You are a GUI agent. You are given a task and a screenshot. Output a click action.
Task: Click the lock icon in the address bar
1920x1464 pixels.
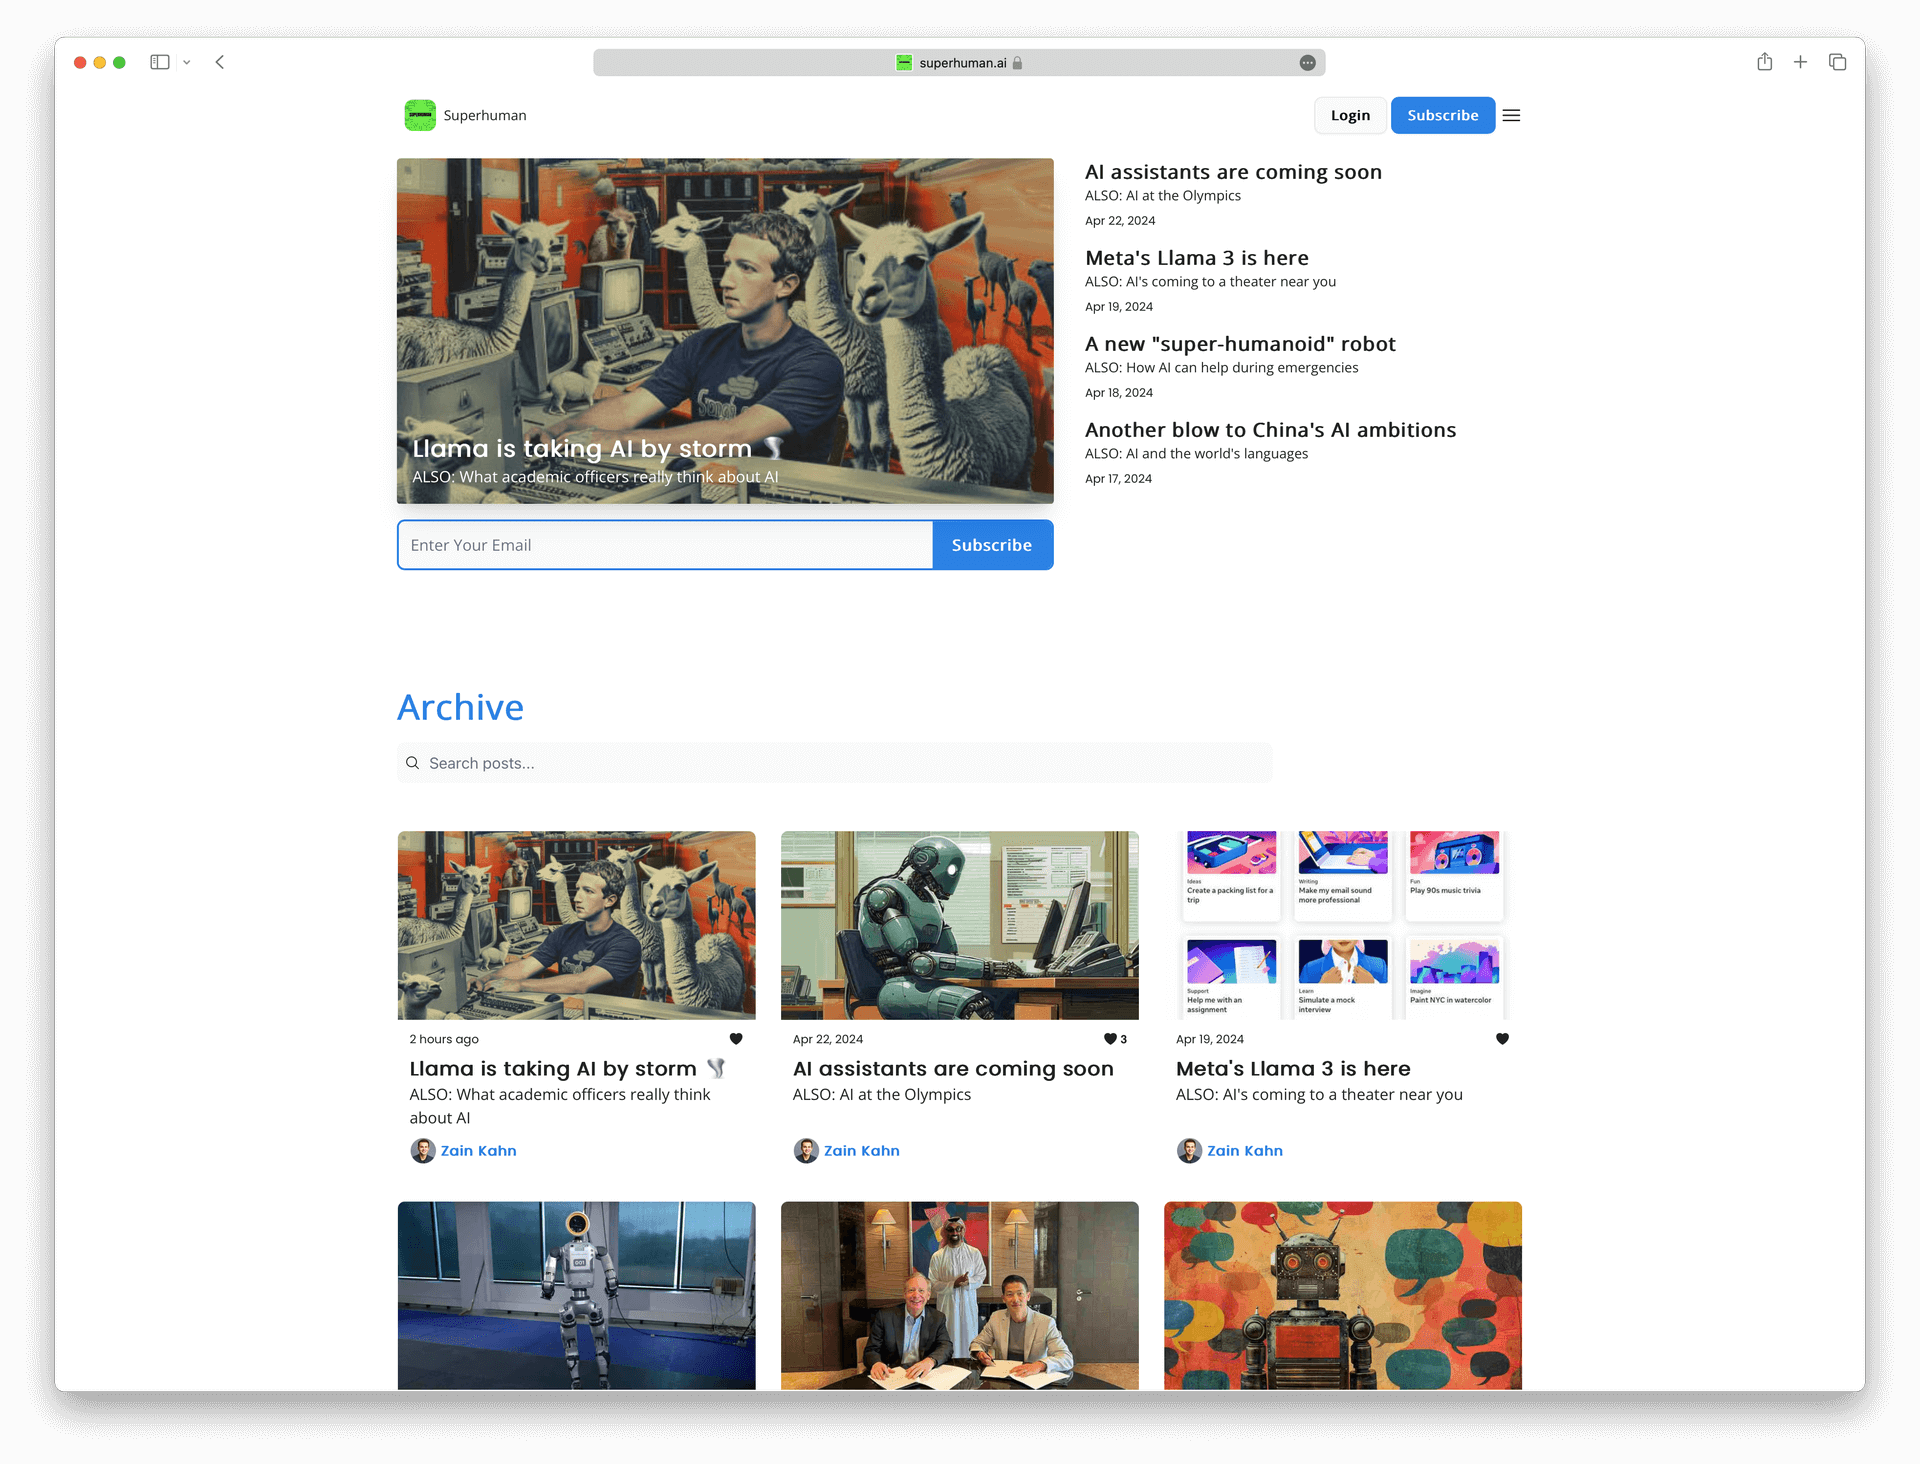(1016, 62)
